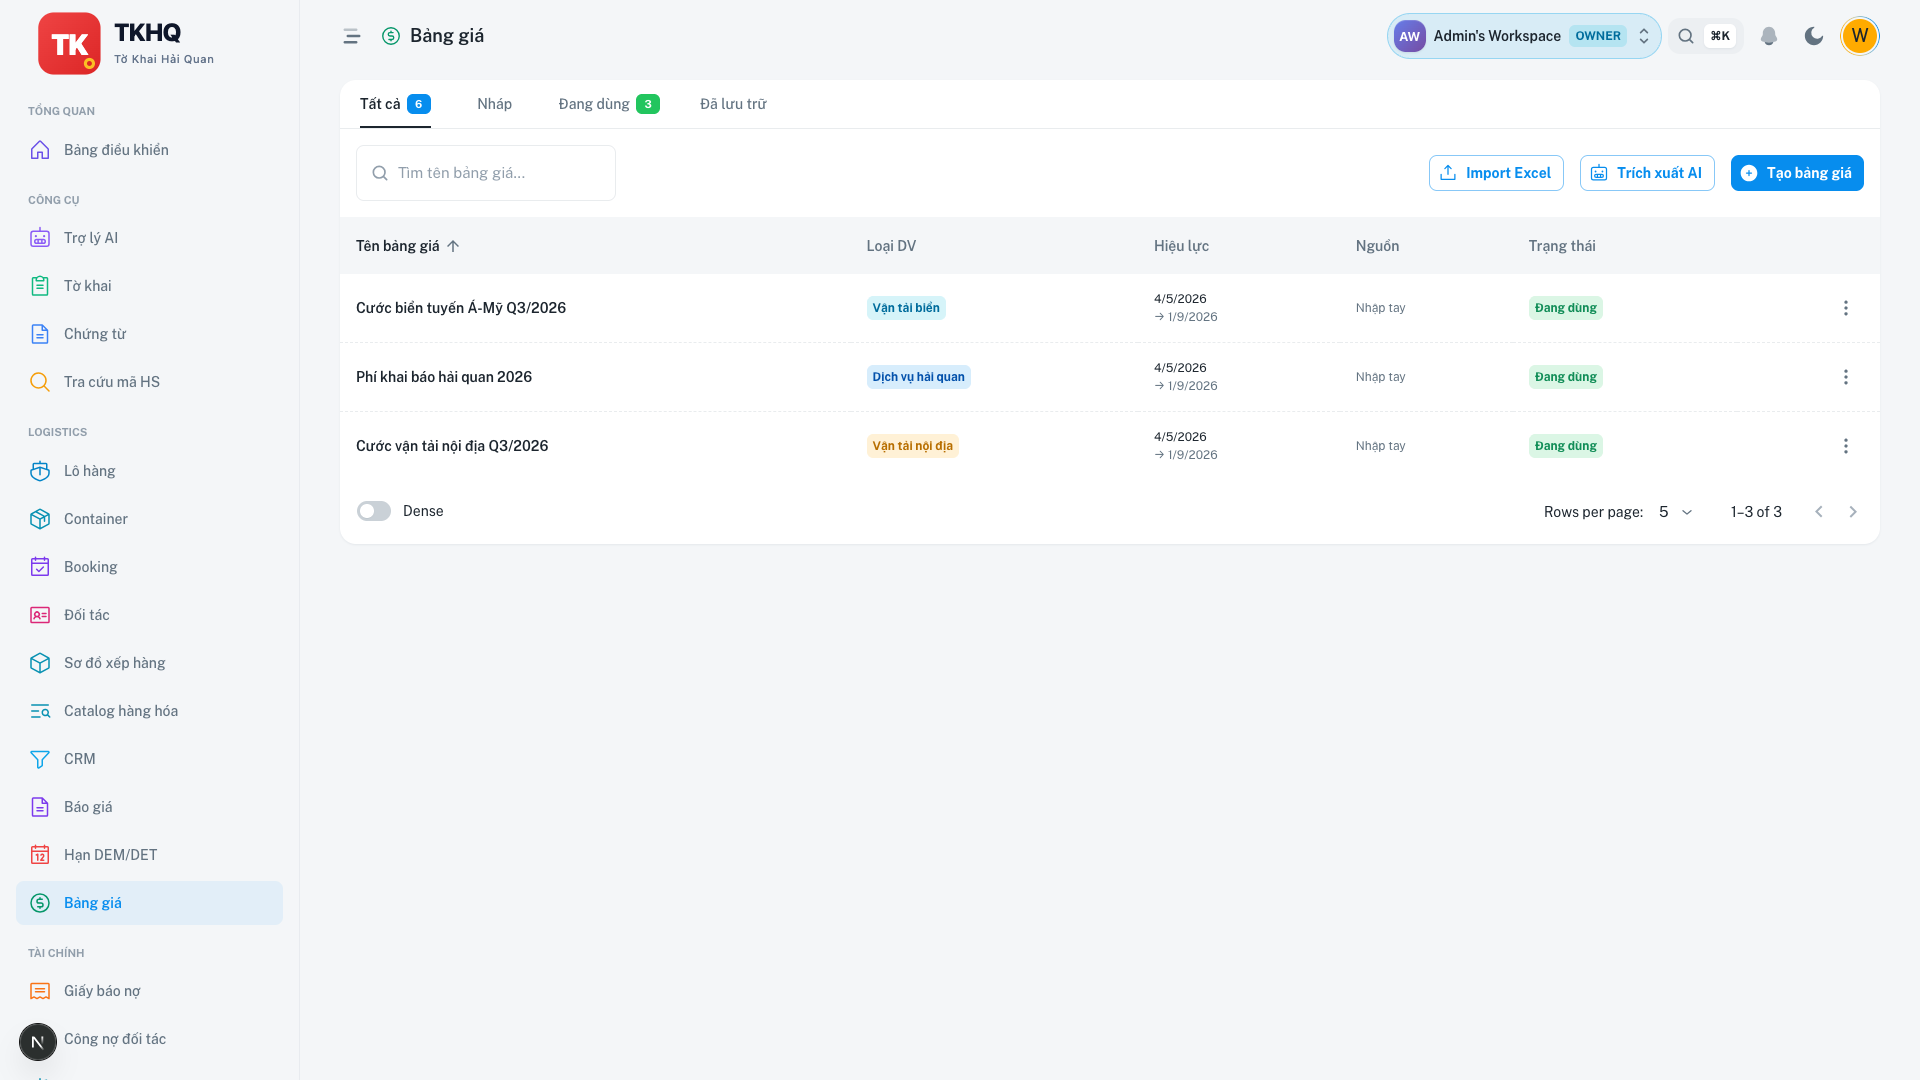This screenshot has width=1920, height=1080.
Task: Open Đối tác partners page
Action: [149, 615]
